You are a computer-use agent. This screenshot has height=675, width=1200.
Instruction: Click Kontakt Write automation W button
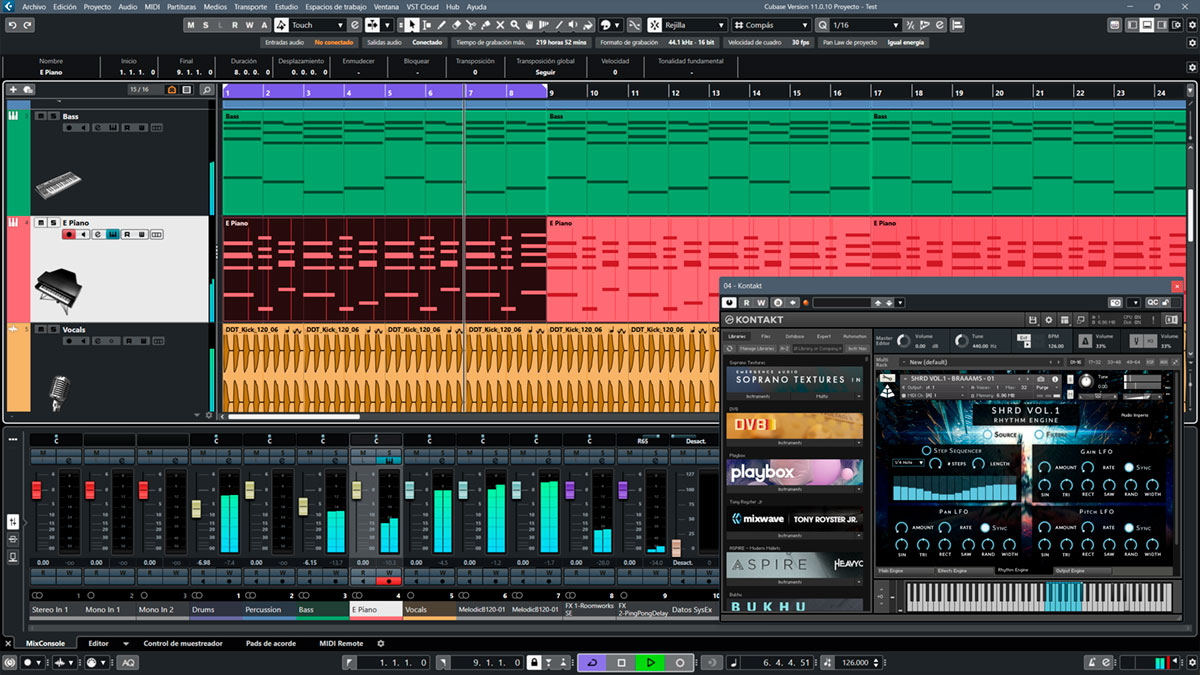pyautogui.click(x=761, y=302)
